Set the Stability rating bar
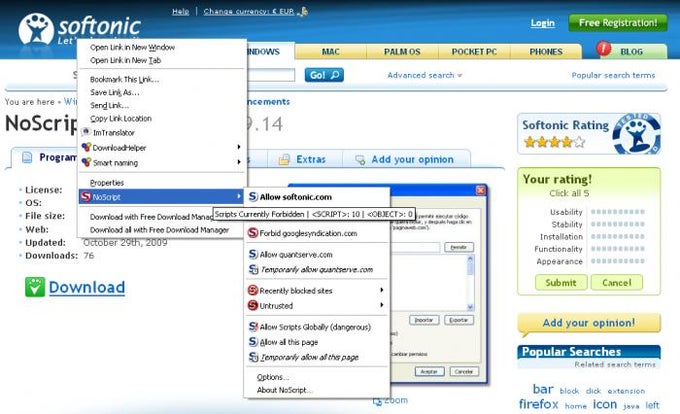Image resolution: width=680 pixels, height=414 pixels. click(618, 224)
